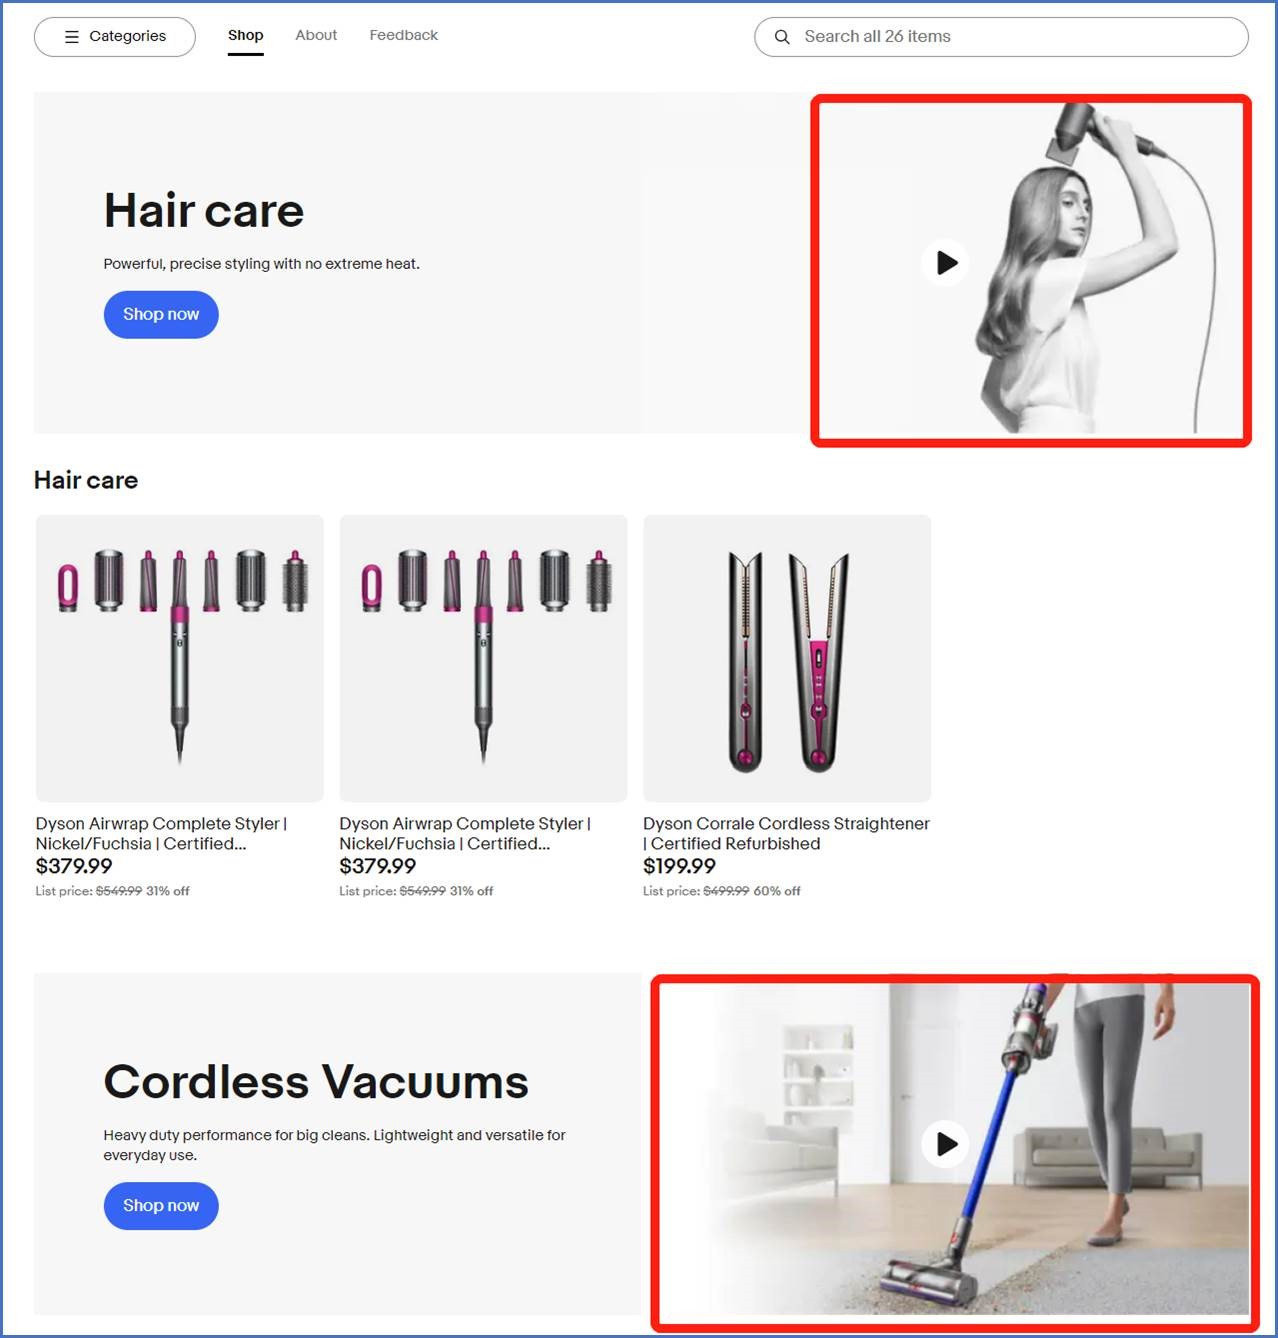Play the Hair care banner video
This screenshot has height=1338, width=1278.
tap(945, 263)
